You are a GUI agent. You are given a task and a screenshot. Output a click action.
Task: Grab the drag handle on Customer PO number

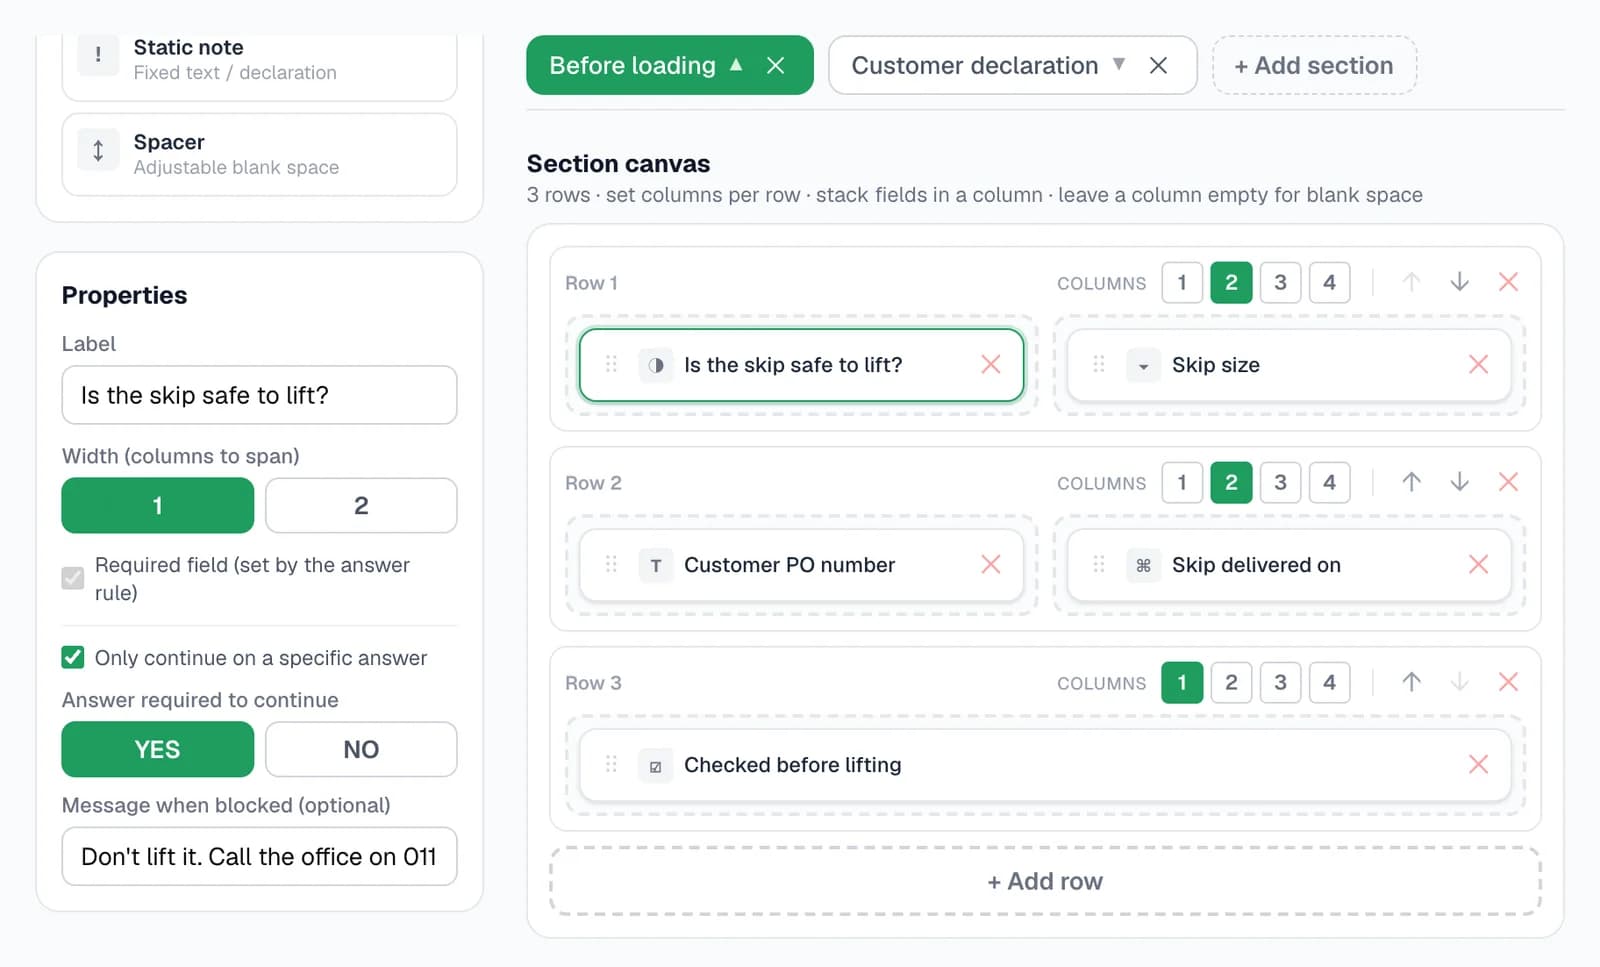611,565
